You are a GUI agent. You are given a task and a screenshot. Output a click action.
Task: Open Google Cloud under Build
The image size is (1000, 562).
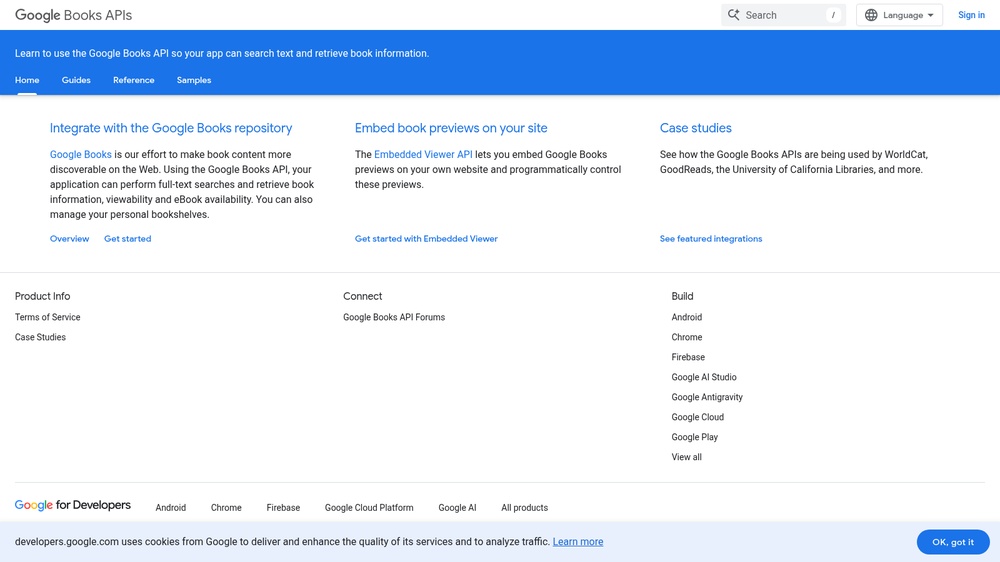697,417
